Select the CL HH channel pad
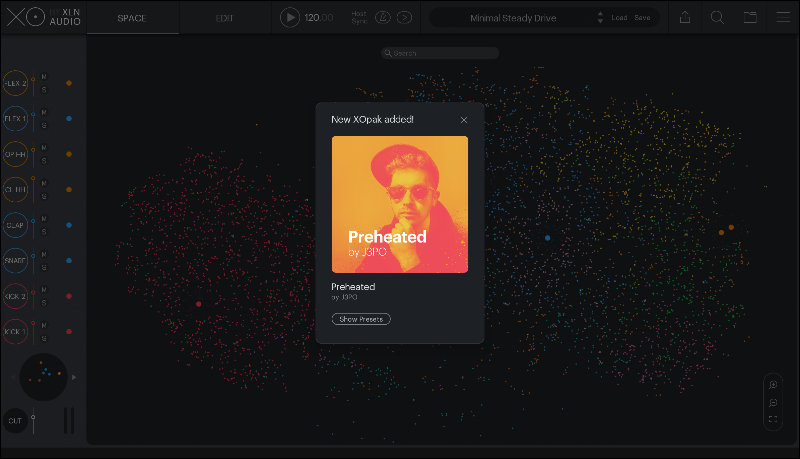The width and height of the screenshot is (800, 459). click(15, 189)
